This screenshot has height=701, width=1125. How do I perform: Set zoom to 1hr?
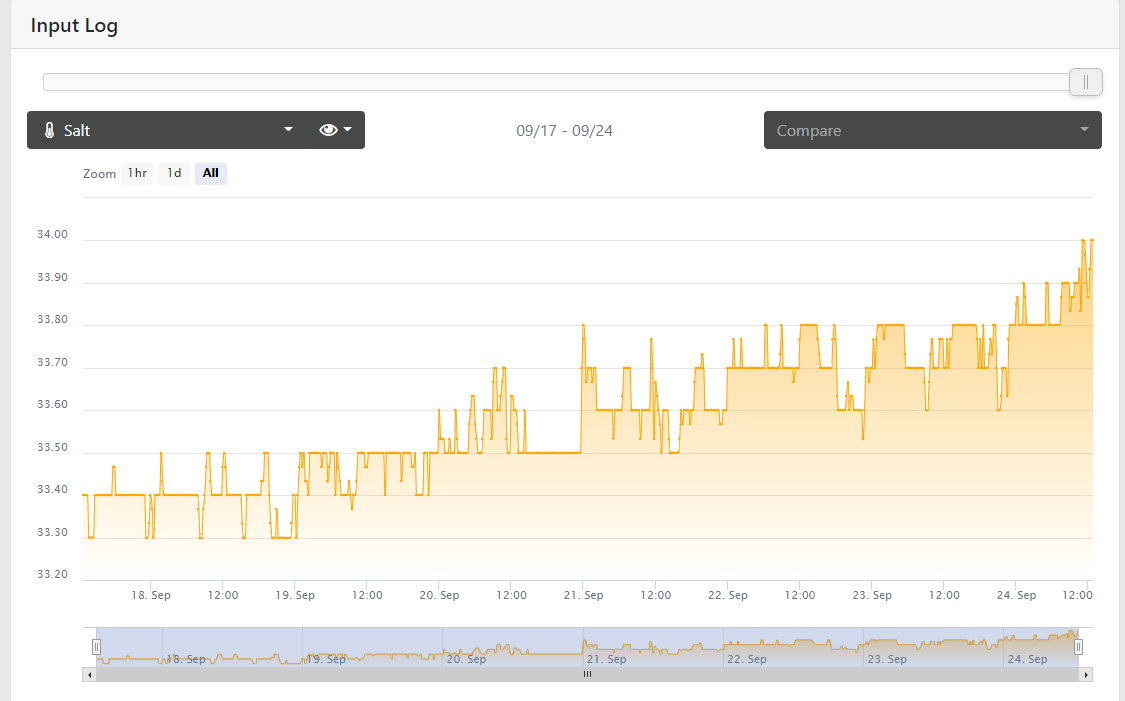(x=137, y=174)
